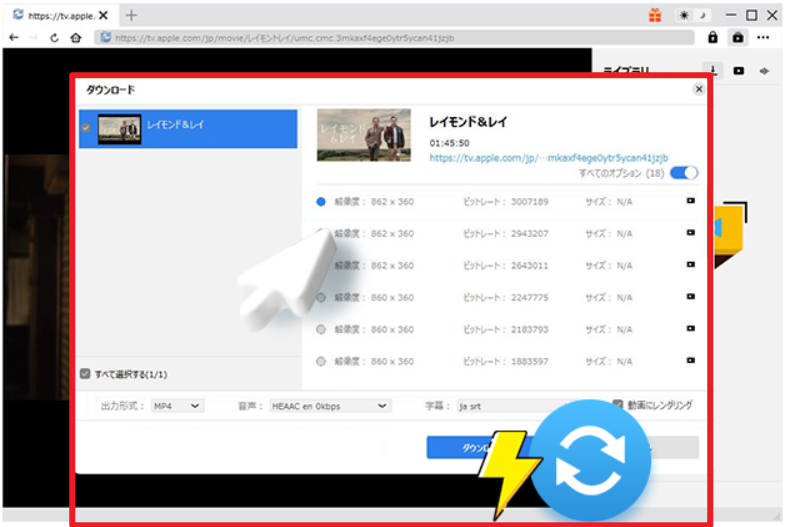Open the tv.apple.com link under movie title
785x527 pixels.
pyautogui.click(x=549, y=158)
